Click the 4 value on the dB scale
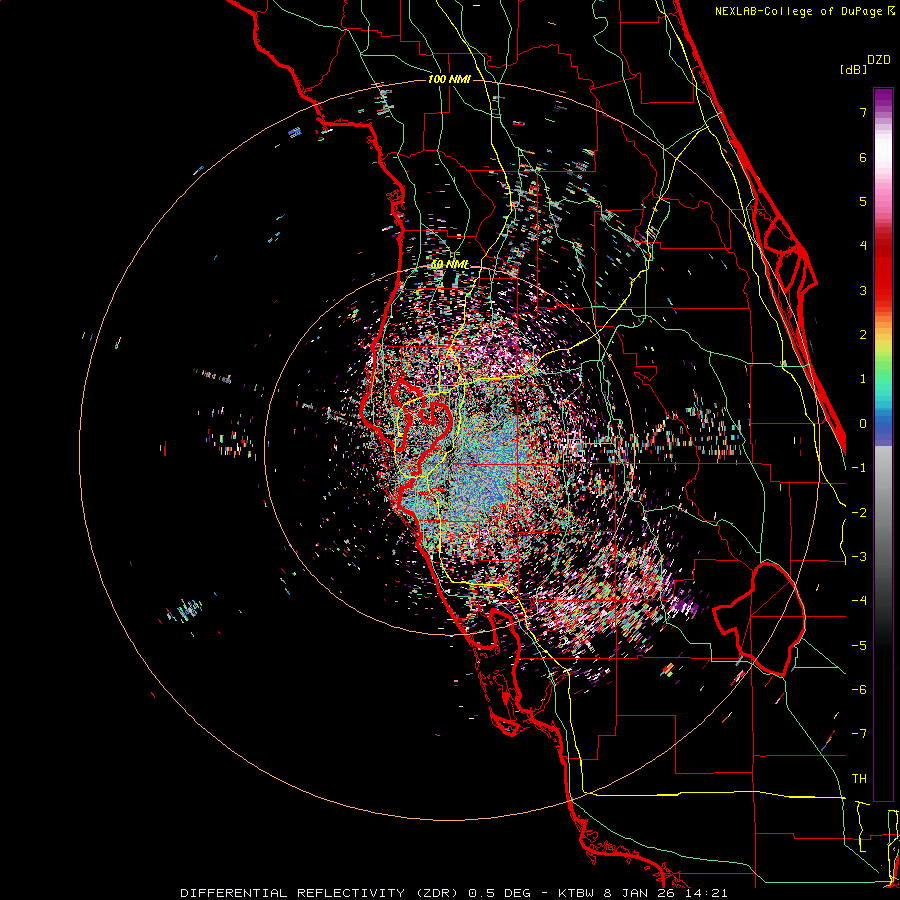Screen dimensions: 900x900 (x=863, y=246)
